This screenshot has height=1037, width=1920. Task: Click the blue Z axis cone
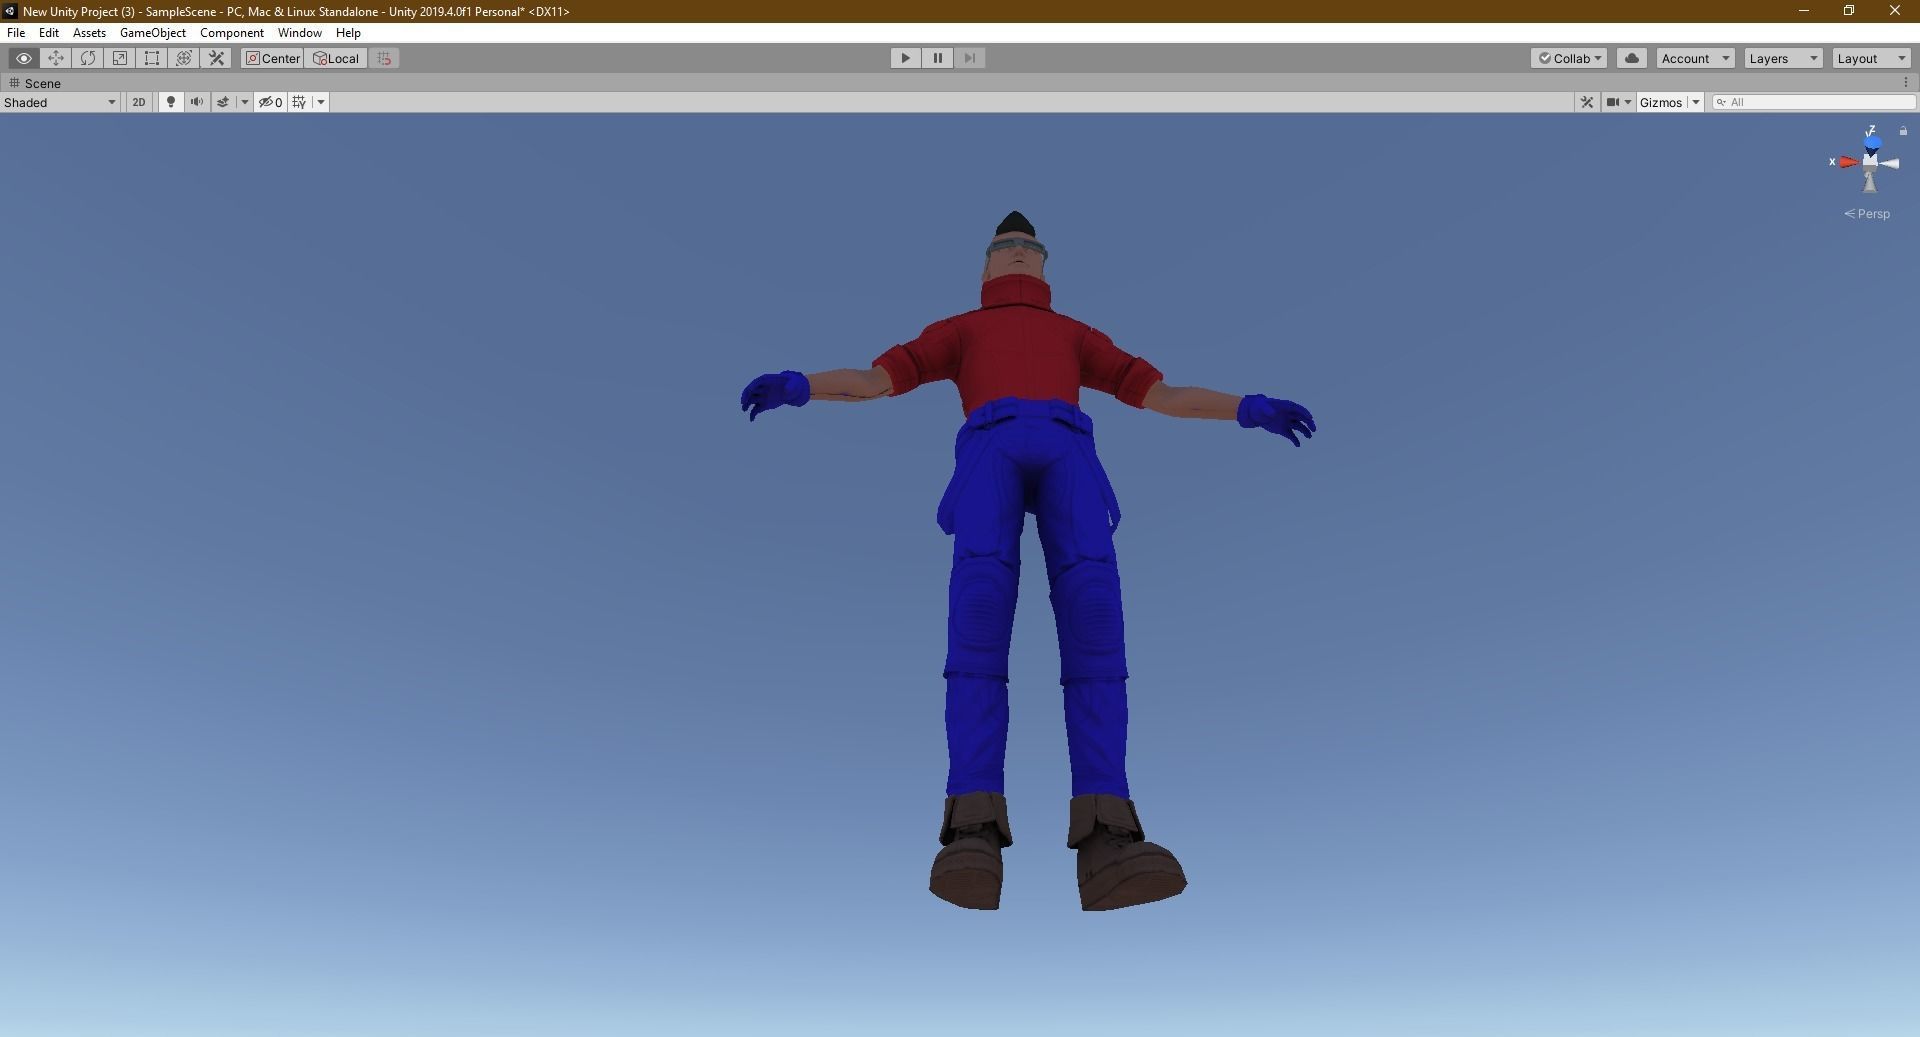coord(1873,143)
